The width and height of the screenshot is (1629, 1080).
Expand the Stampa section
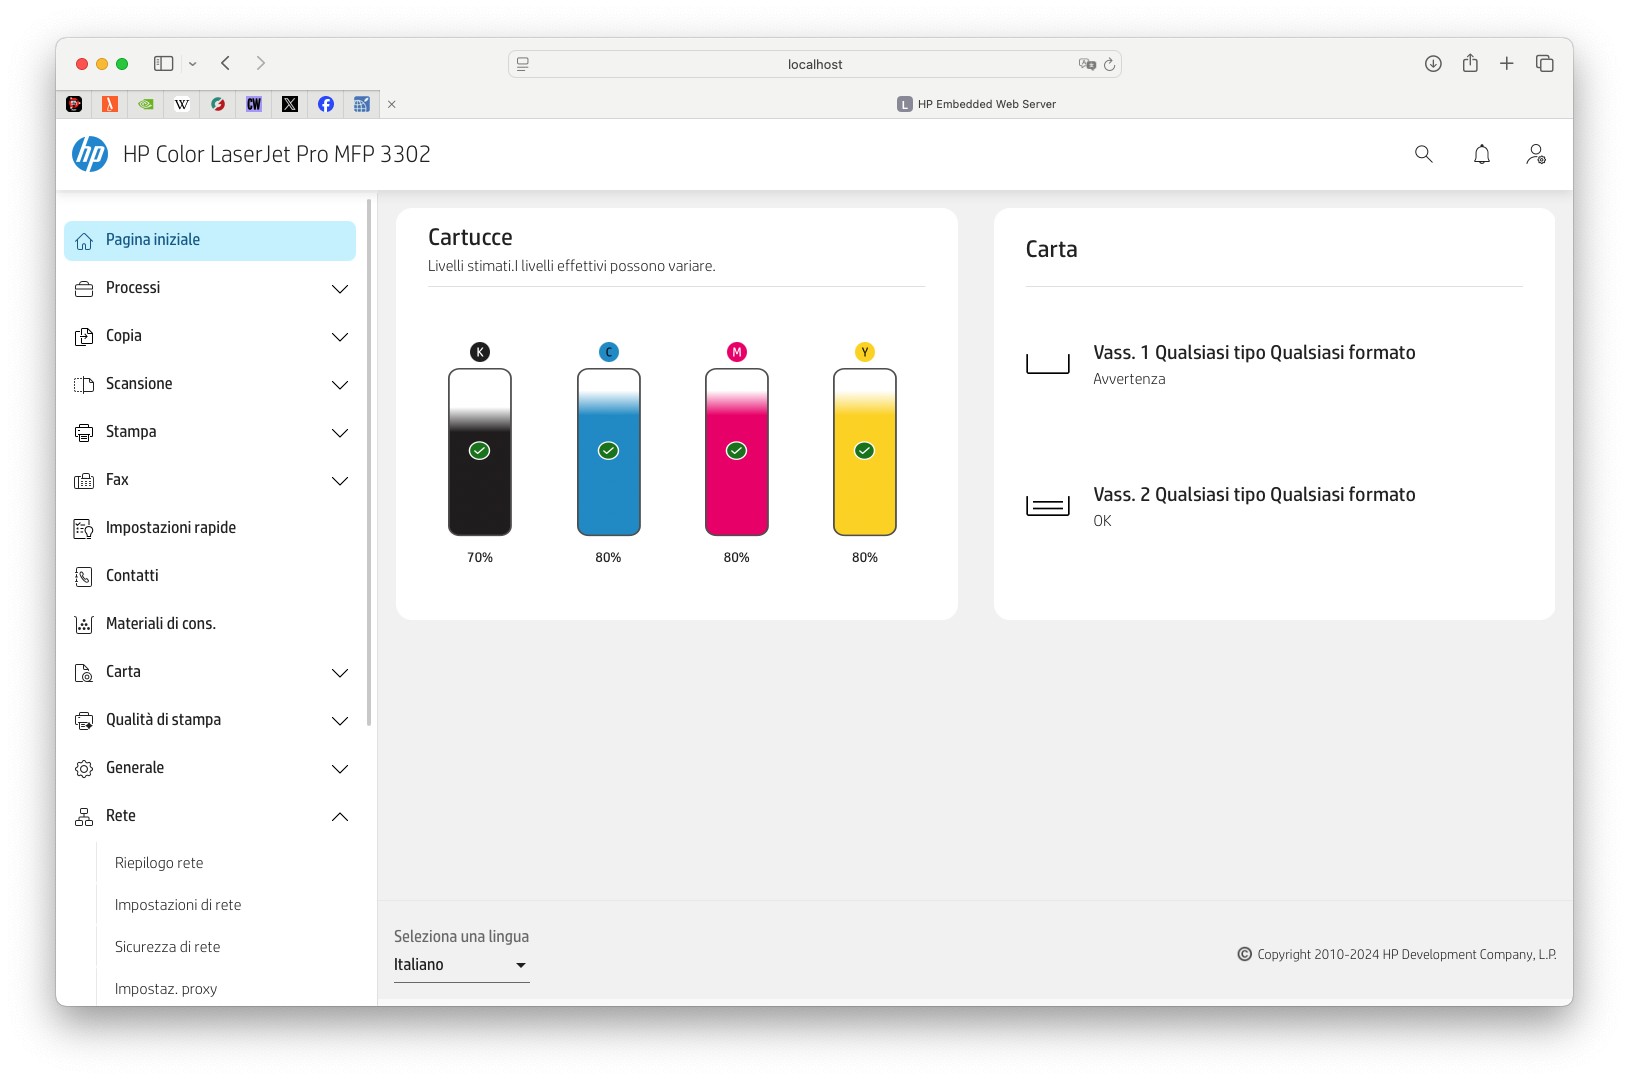click(340, 433)
